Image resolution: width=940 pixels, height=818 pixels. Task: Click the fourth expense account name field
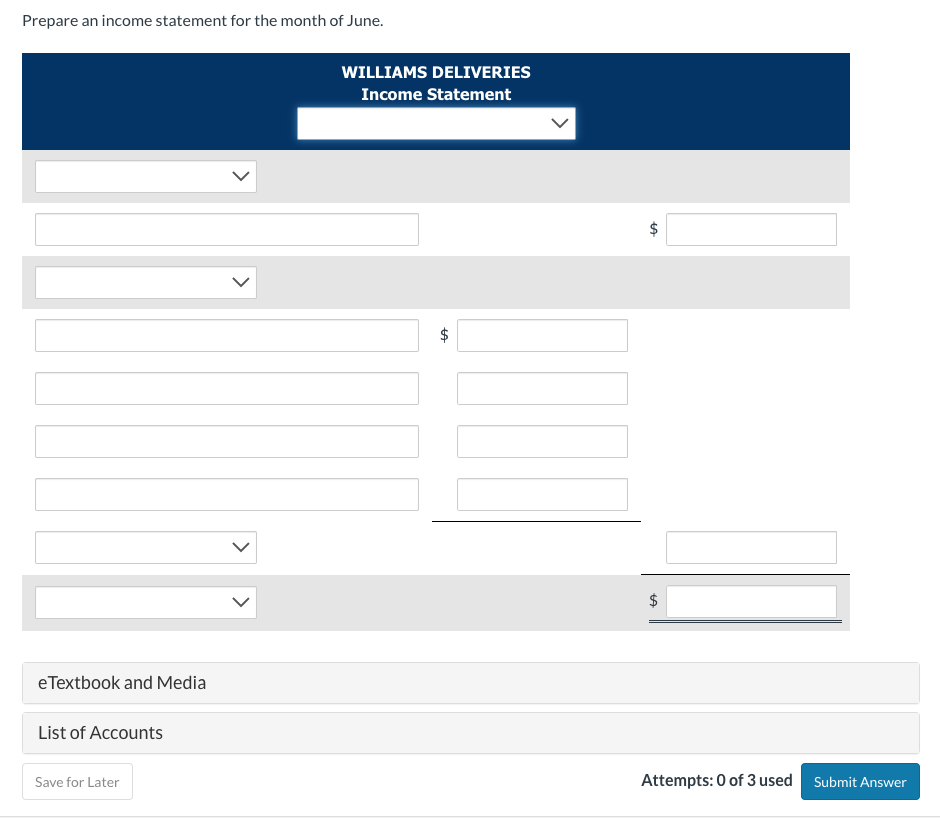coord(227,494)
